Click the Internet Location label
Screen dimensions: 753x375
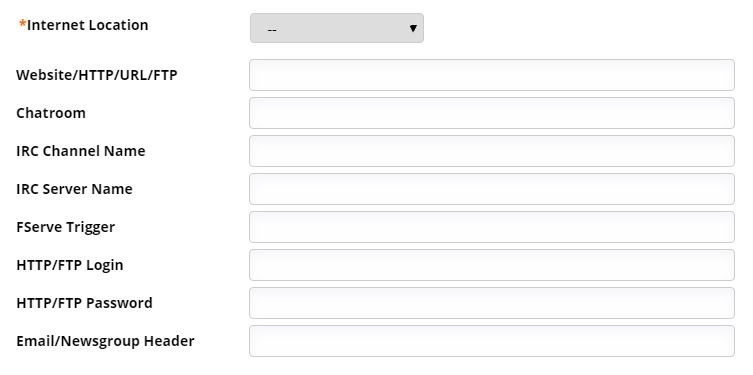[x=87, y=25]
